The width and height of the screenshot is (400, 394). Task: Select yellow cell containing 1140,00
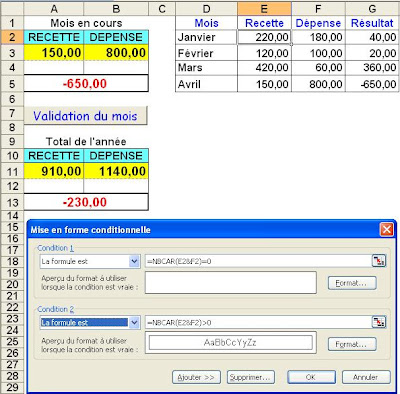click(116, 171)
